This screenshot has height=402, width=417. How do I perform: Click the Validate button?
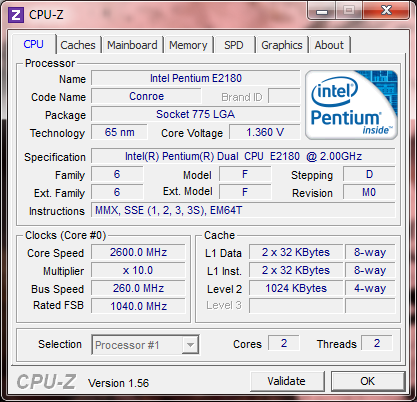click(x=287, y=381)
